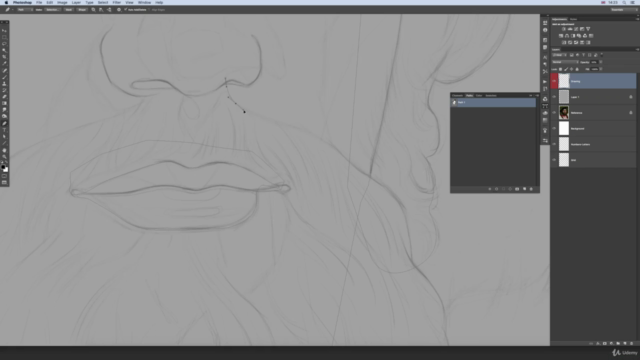The image size is (640, 360).
Task: Select the Type tool
Action: click(x=4, y=130)
